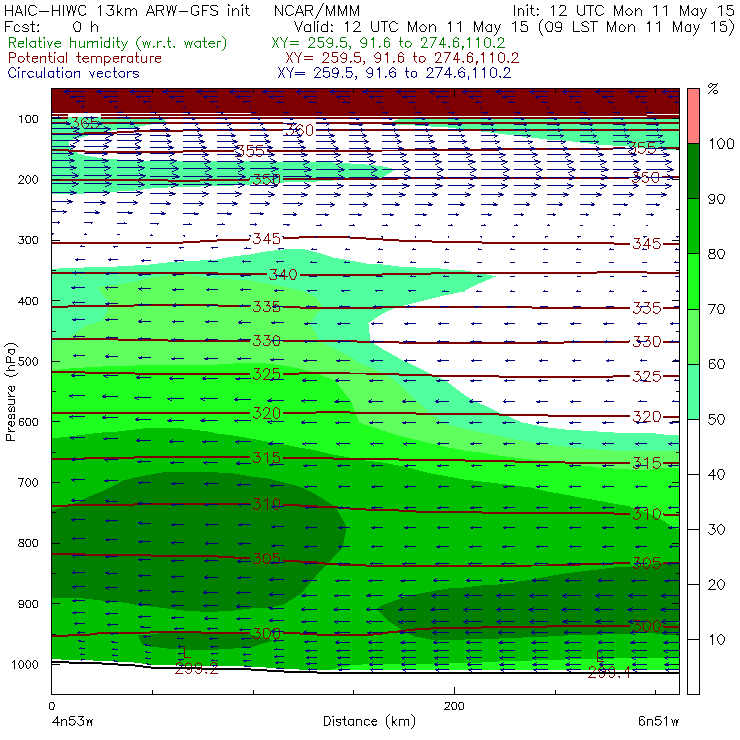Pick the 50-60% aqua colorbar segment
The width and height of the screenshot is (740, 740).
(693, 392)
